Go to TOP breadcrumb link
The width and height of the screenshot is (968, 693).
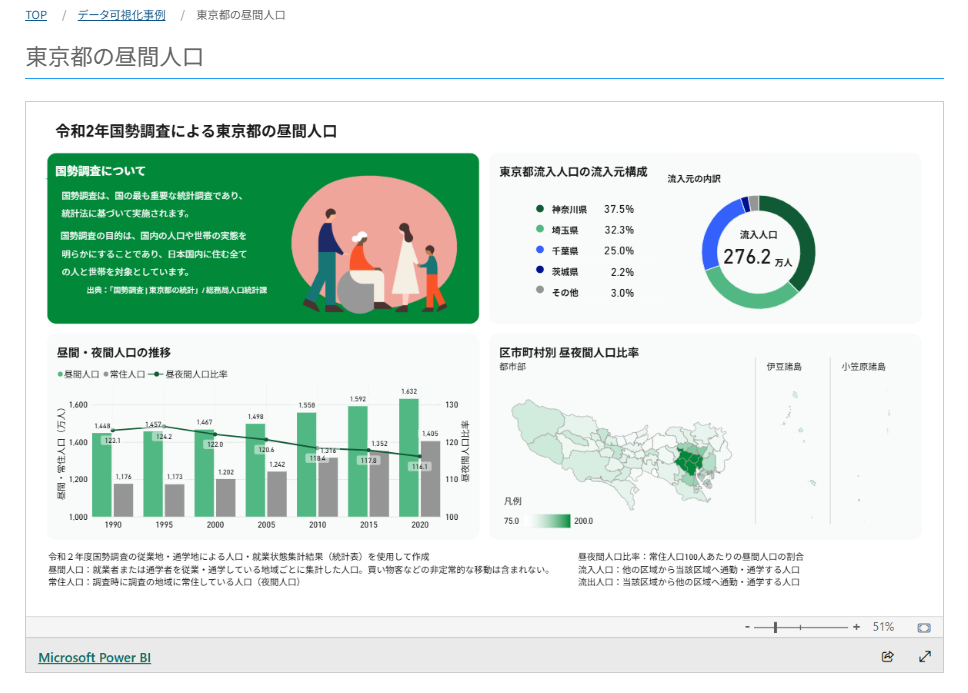point(36,15)
